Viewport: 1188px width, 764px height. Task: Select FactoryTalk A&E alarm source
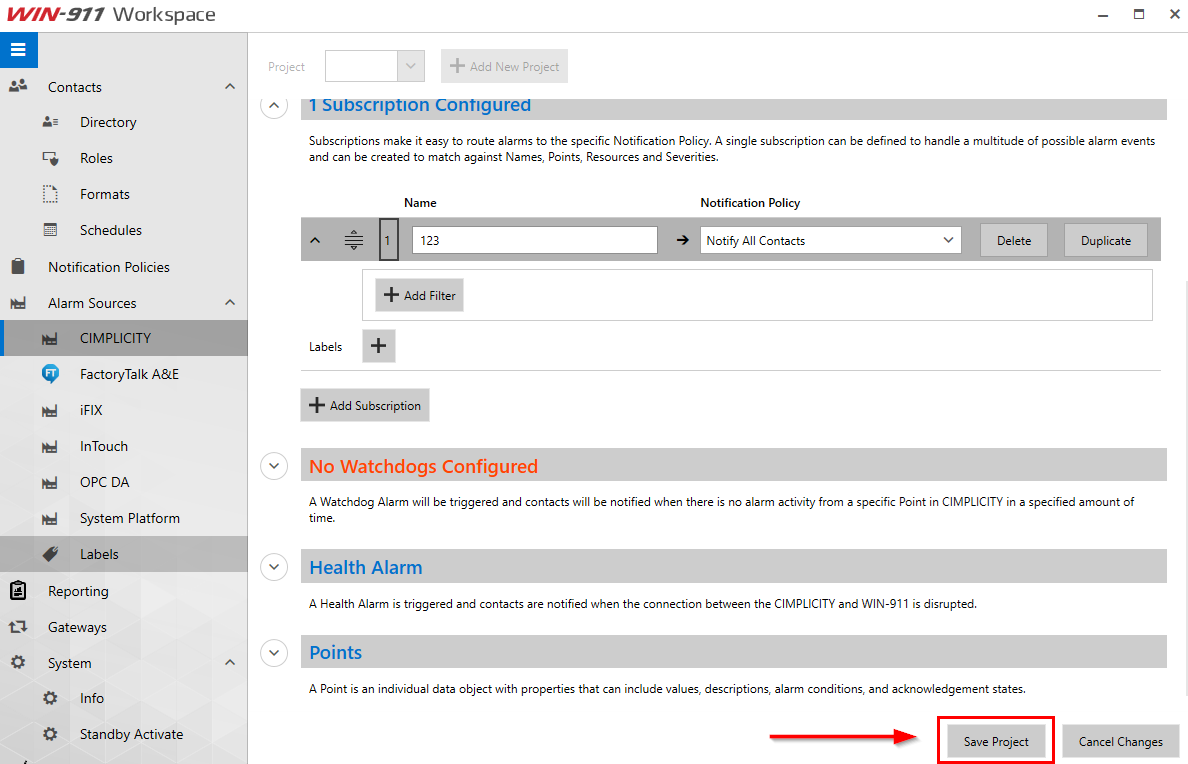click(x=130, y=374)
